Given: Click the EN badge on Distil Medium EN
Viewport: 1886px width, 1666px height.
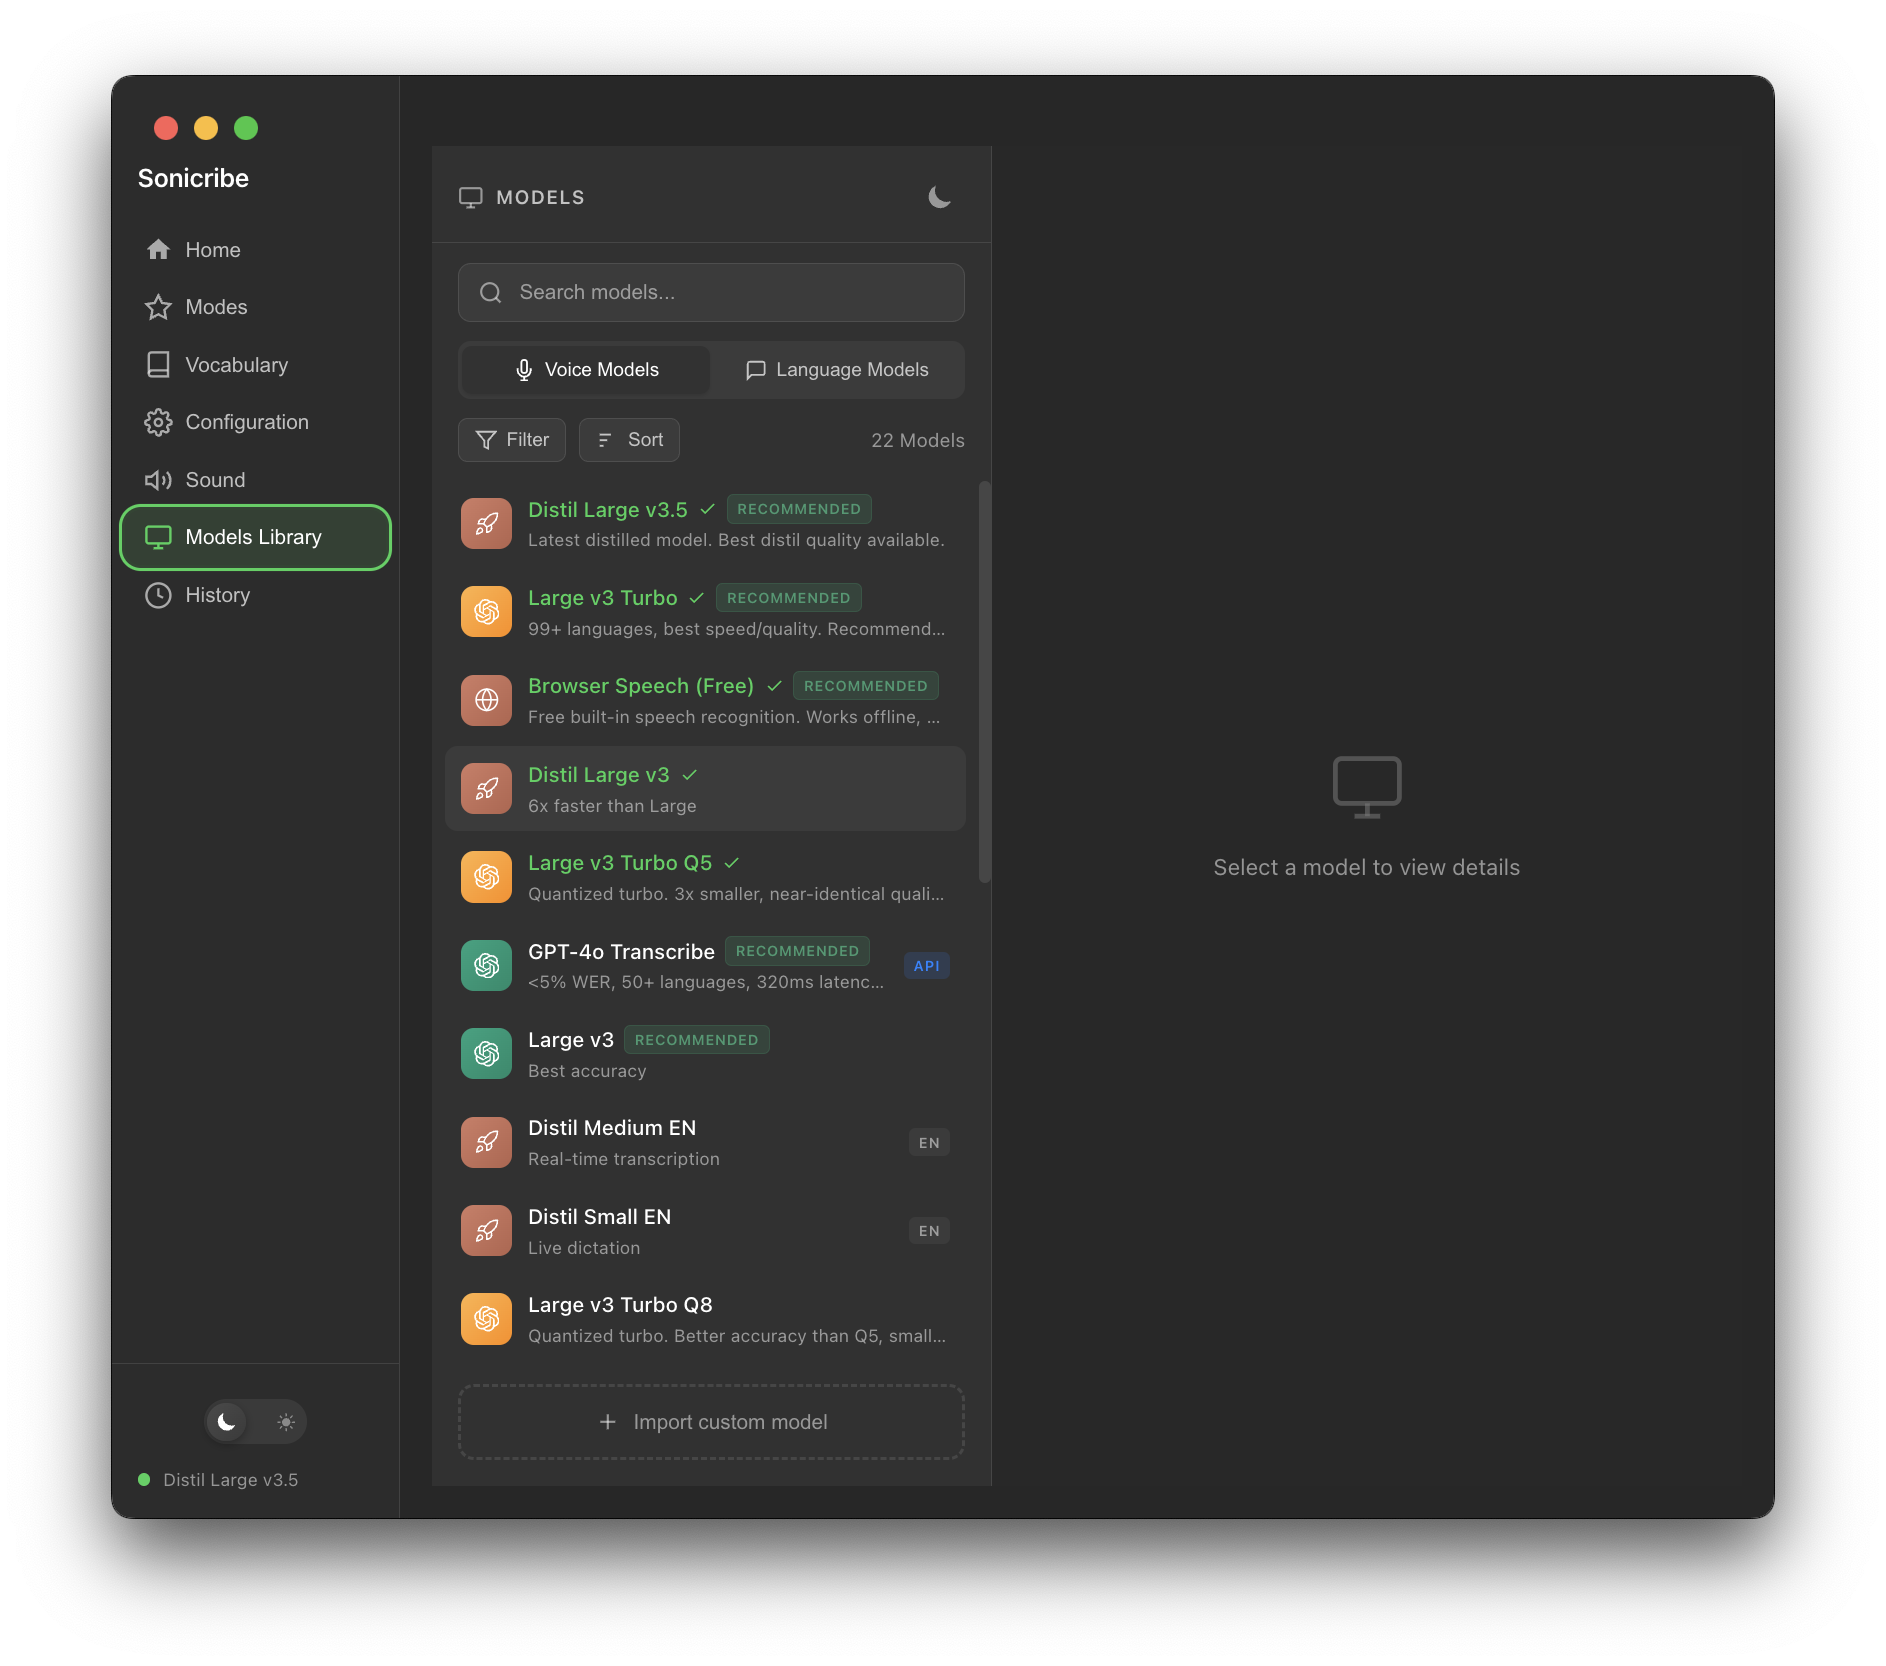Looking at the screenshot, I should 929,1143.
